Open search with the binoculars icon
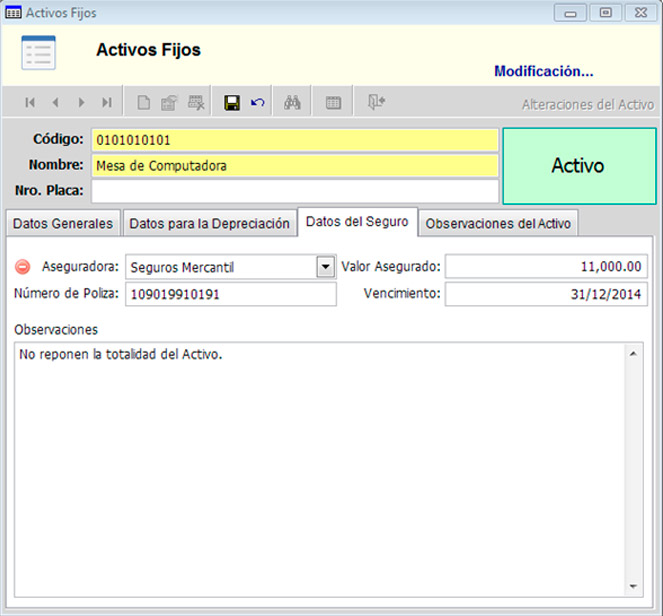Image resolution: width=663 pixels, height=616 pixels. (293, 103)
